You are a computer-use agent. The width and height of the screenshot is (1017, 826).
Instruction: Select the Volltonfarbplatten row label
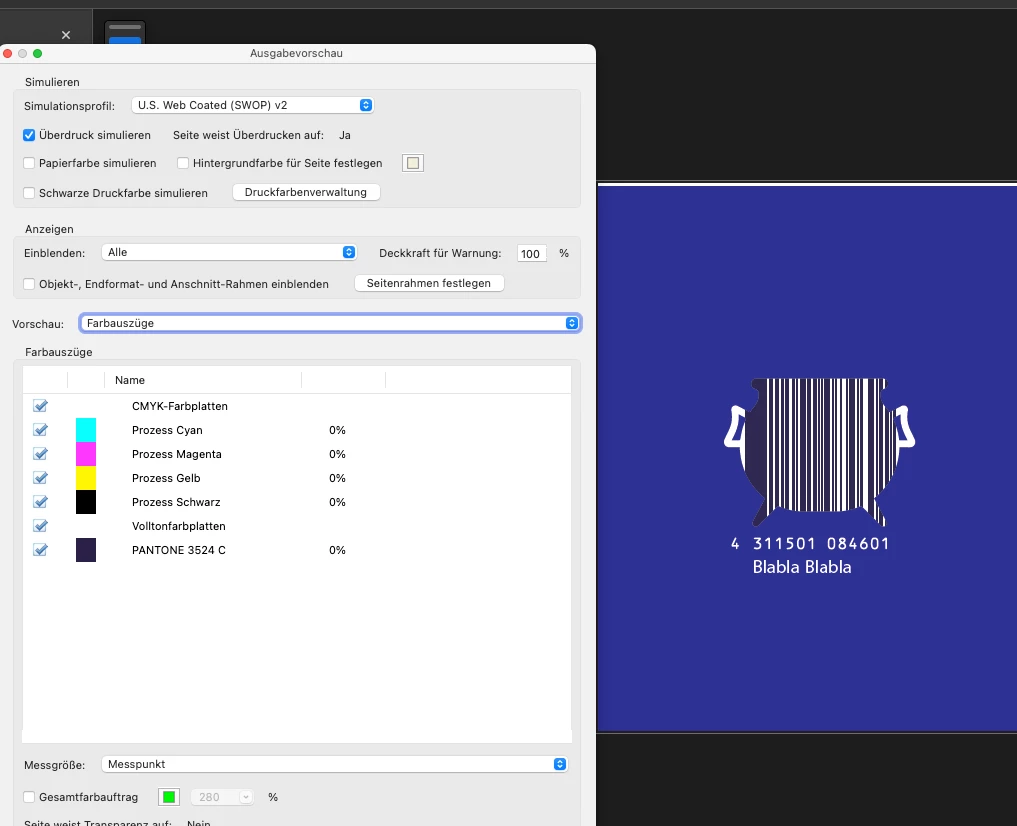178,526
